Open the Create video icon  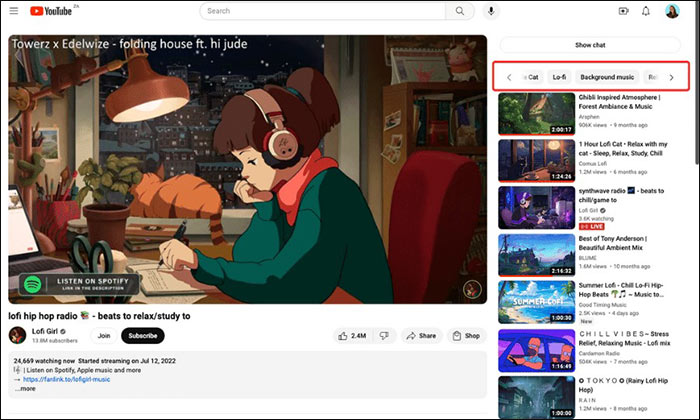(624, 11)
